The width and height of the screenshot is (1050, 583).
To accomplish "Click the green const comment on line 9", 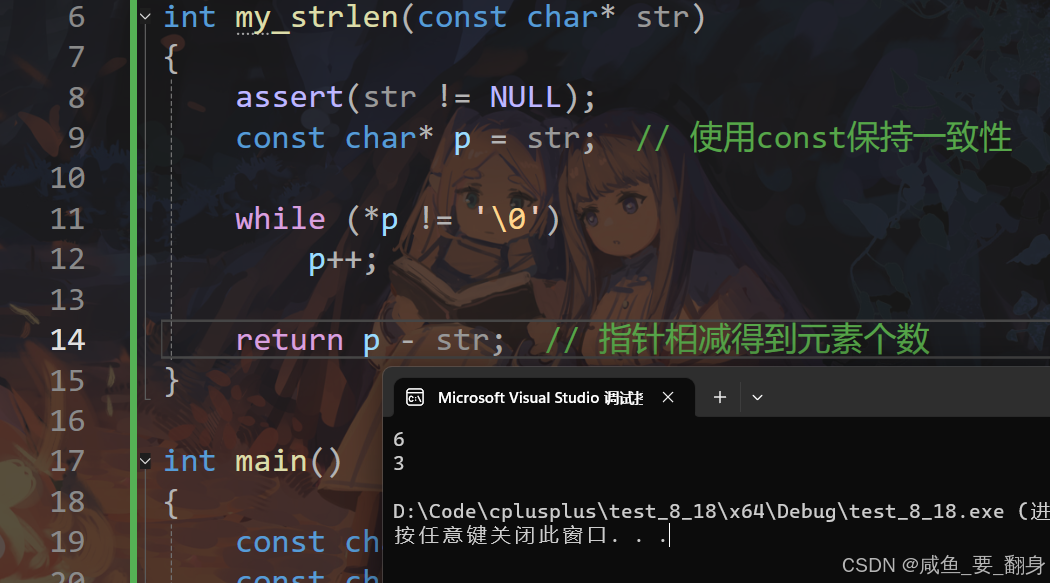I will (824, 138).
